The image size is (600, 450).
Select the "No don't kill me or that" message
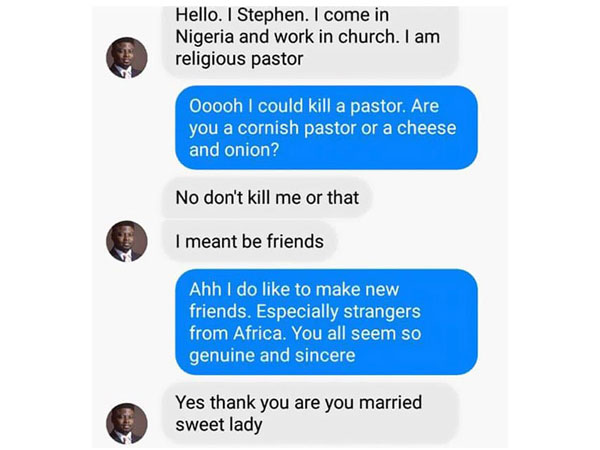[x=267, y=197]
